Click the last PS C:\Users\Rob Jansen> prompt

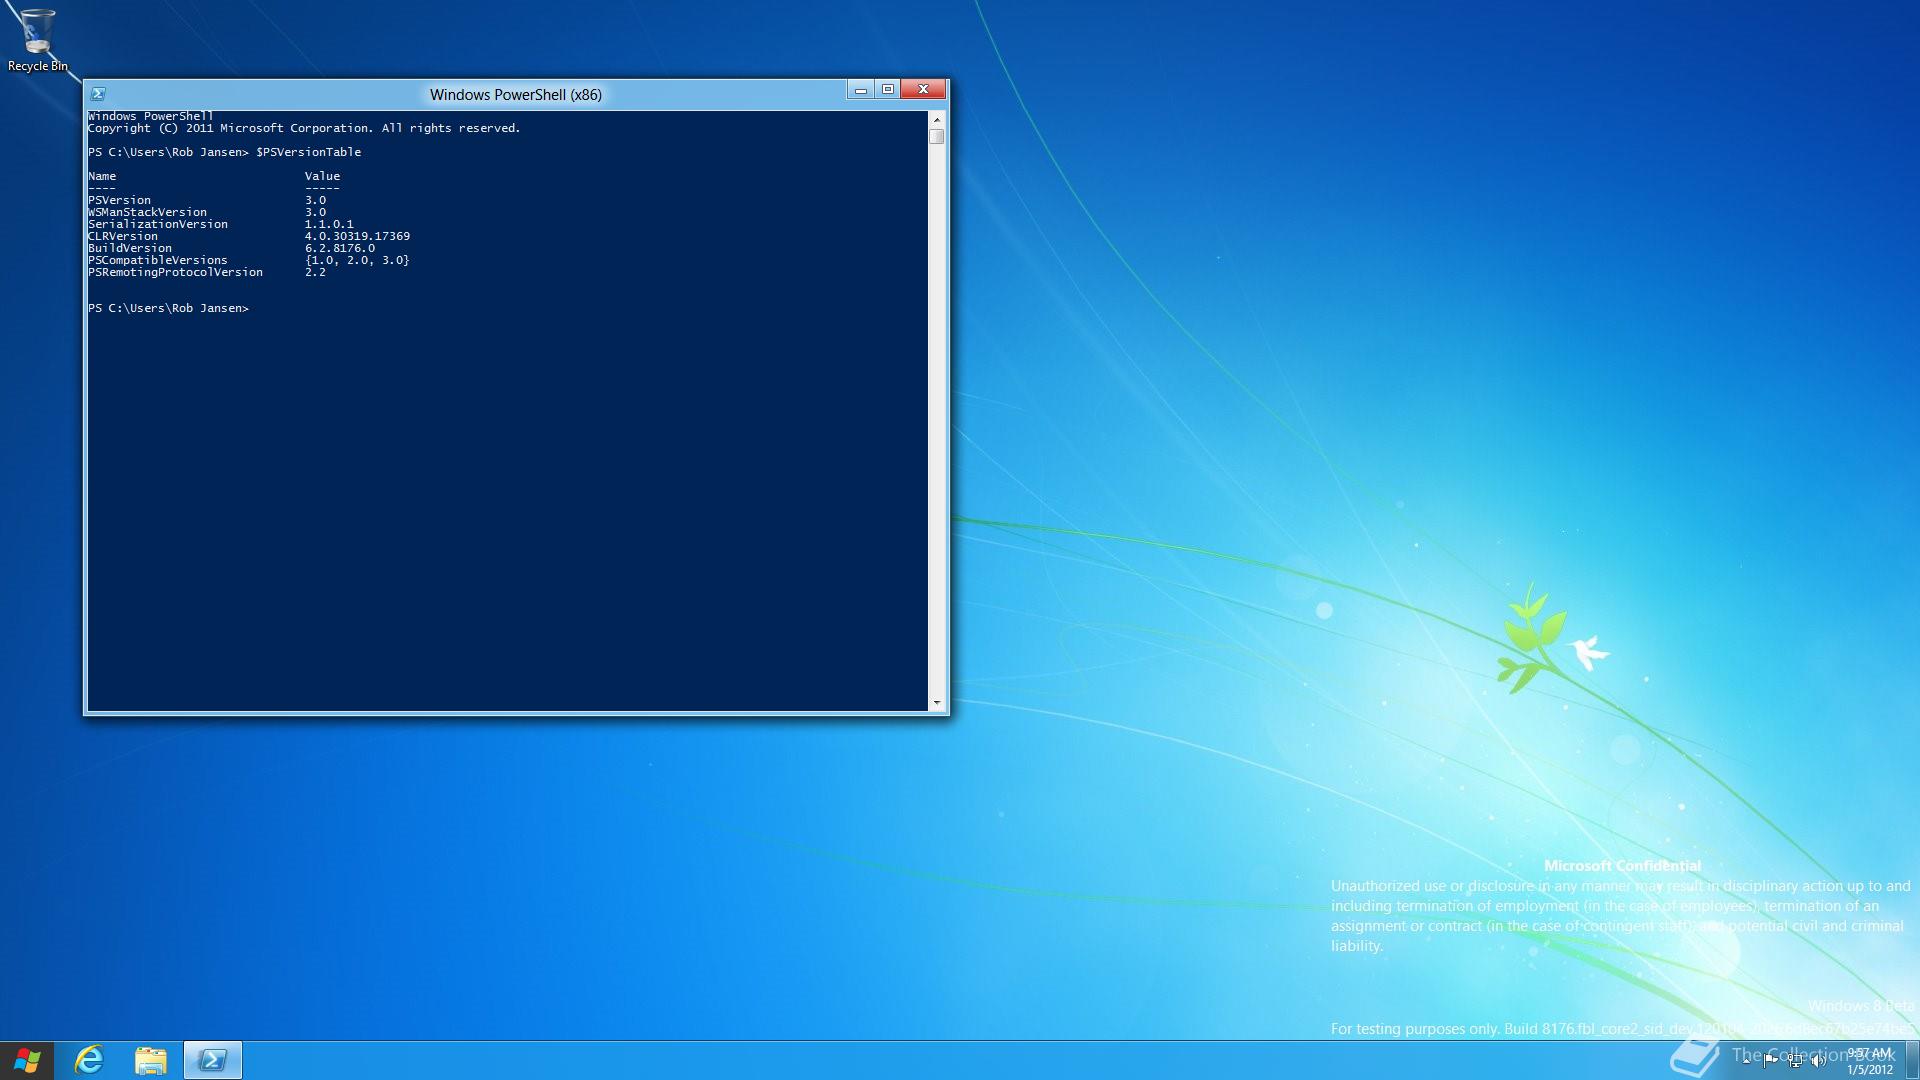(x=168, y=308)
